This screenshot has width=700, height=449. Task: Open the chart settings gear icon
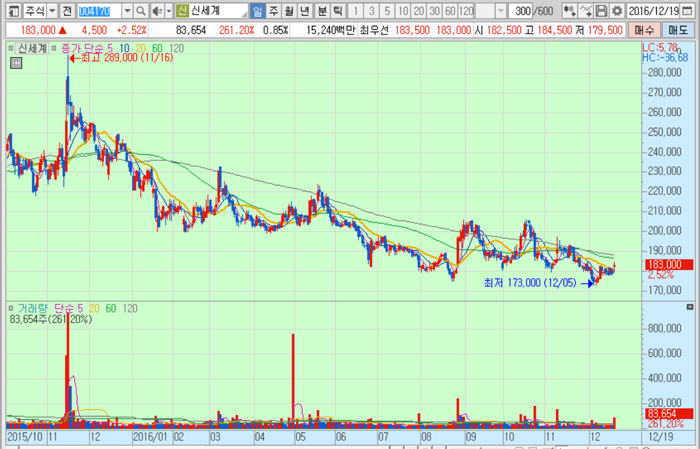click(617, 11)
